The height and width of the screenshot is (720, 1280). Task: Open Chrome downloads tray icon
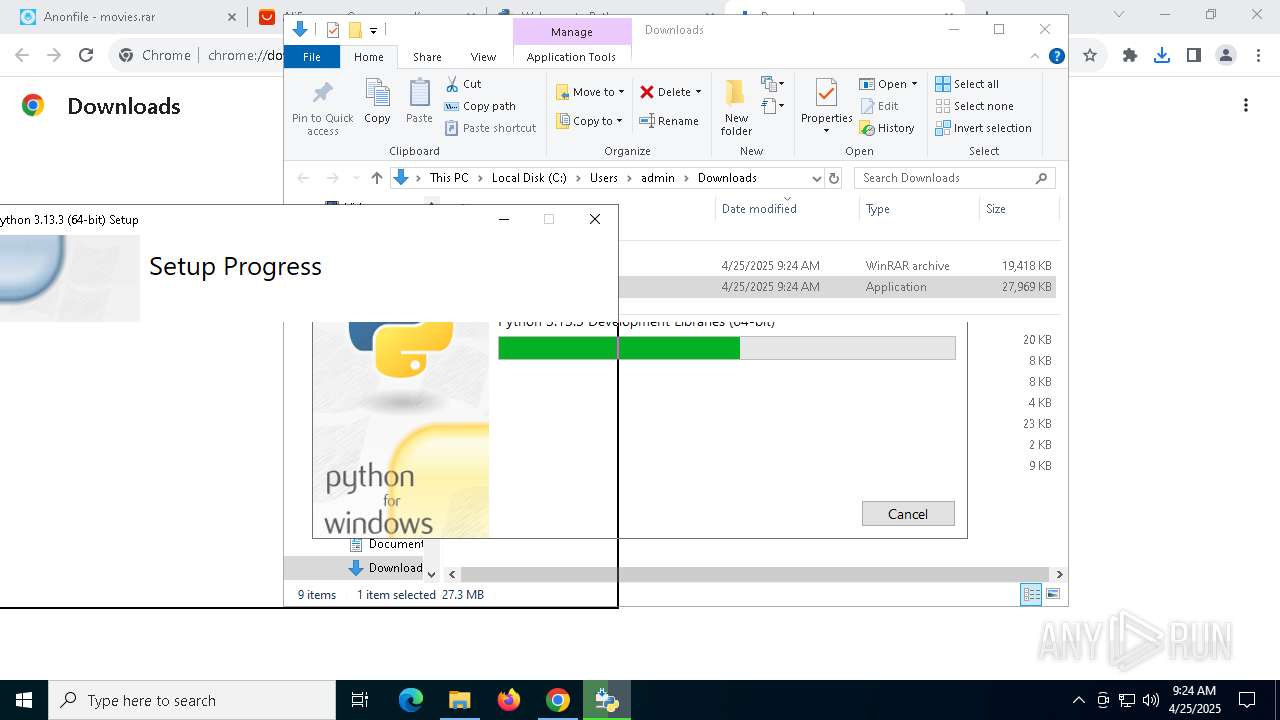pos(1162,56)
